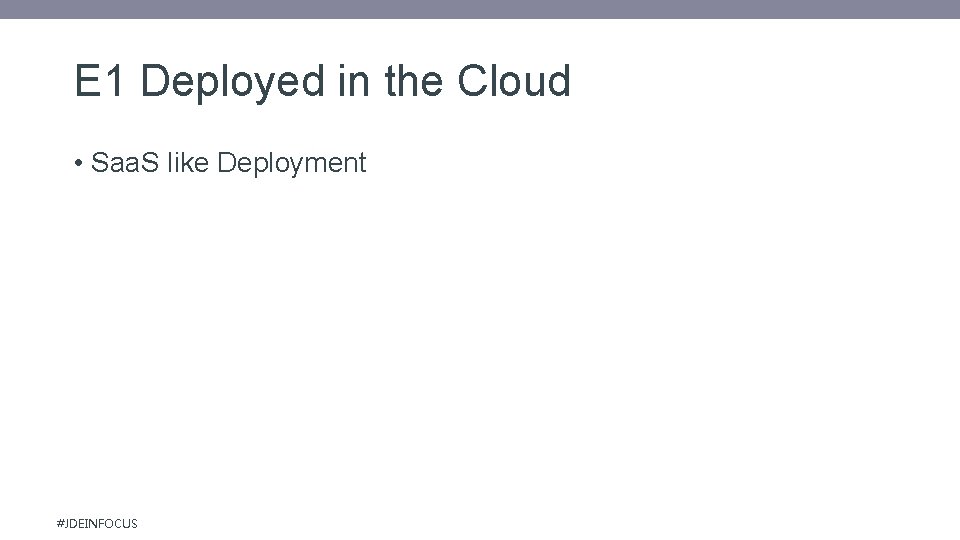This screenshot has height=540, width=960.
Task: Select the word "the" in the title
Action: pos(413,80)
